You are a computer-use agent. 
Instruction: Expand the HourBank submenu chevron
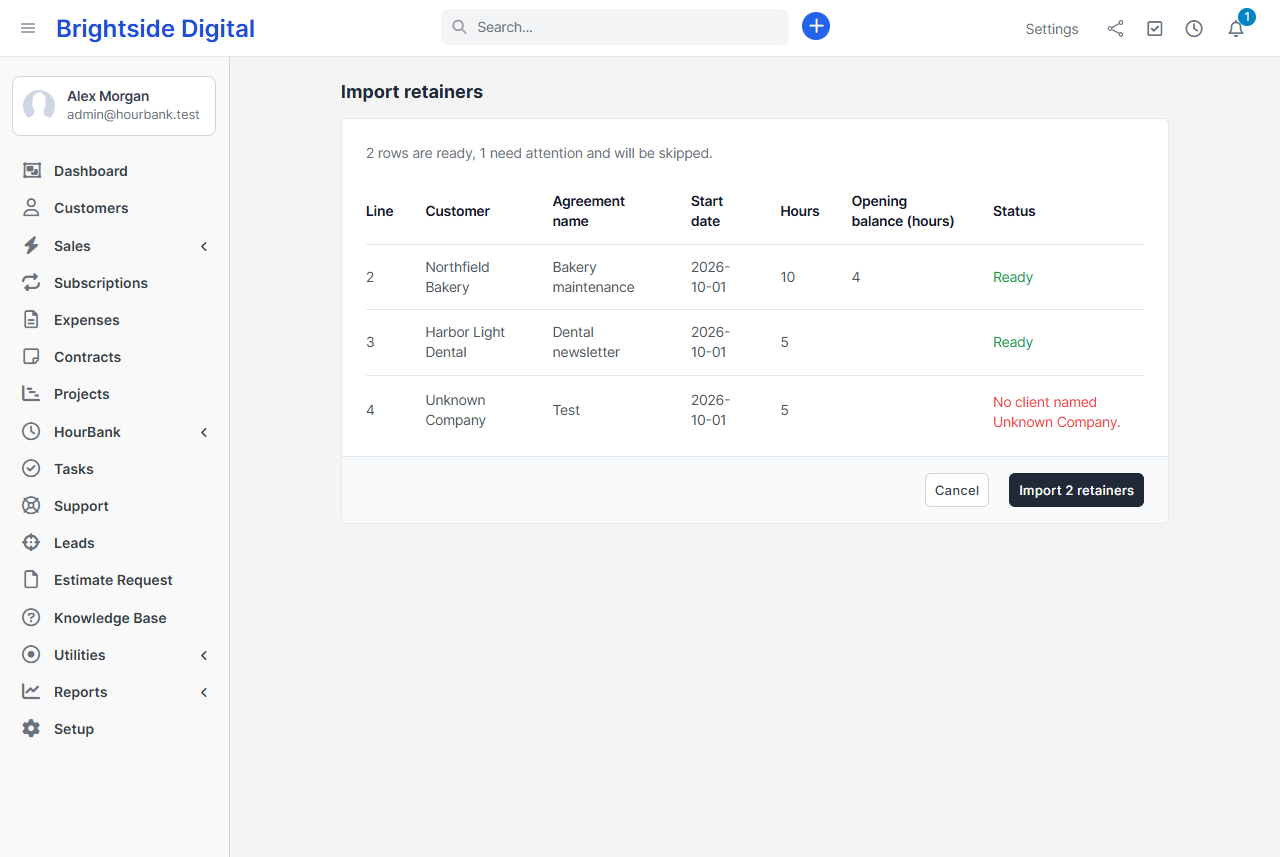point(204,432)
